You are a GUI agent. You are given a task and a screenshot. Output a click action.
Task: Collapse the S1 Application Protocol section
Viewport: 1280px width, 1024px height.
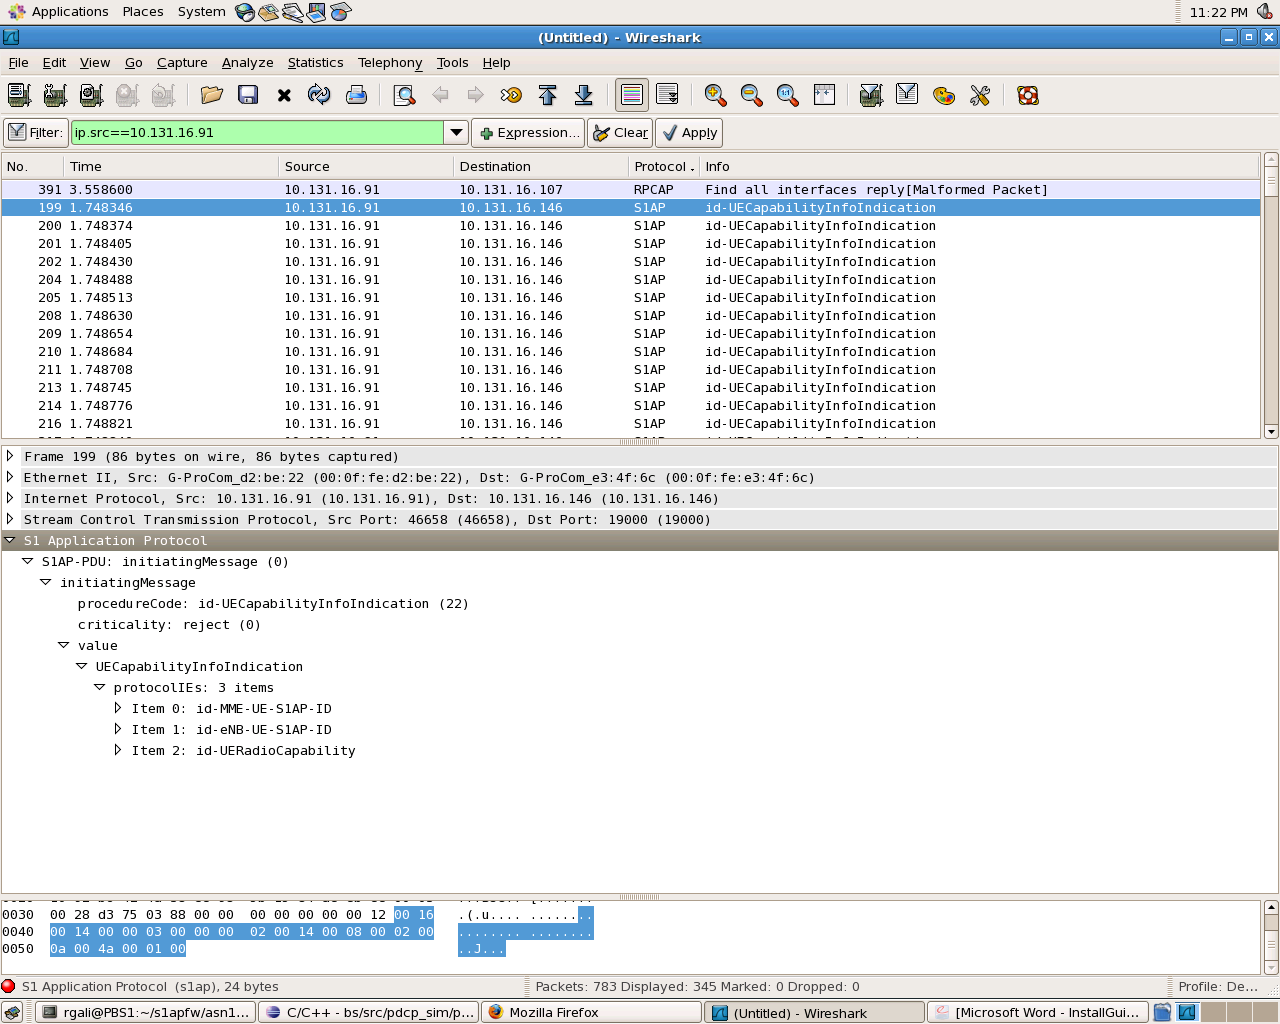coord(10,540)
